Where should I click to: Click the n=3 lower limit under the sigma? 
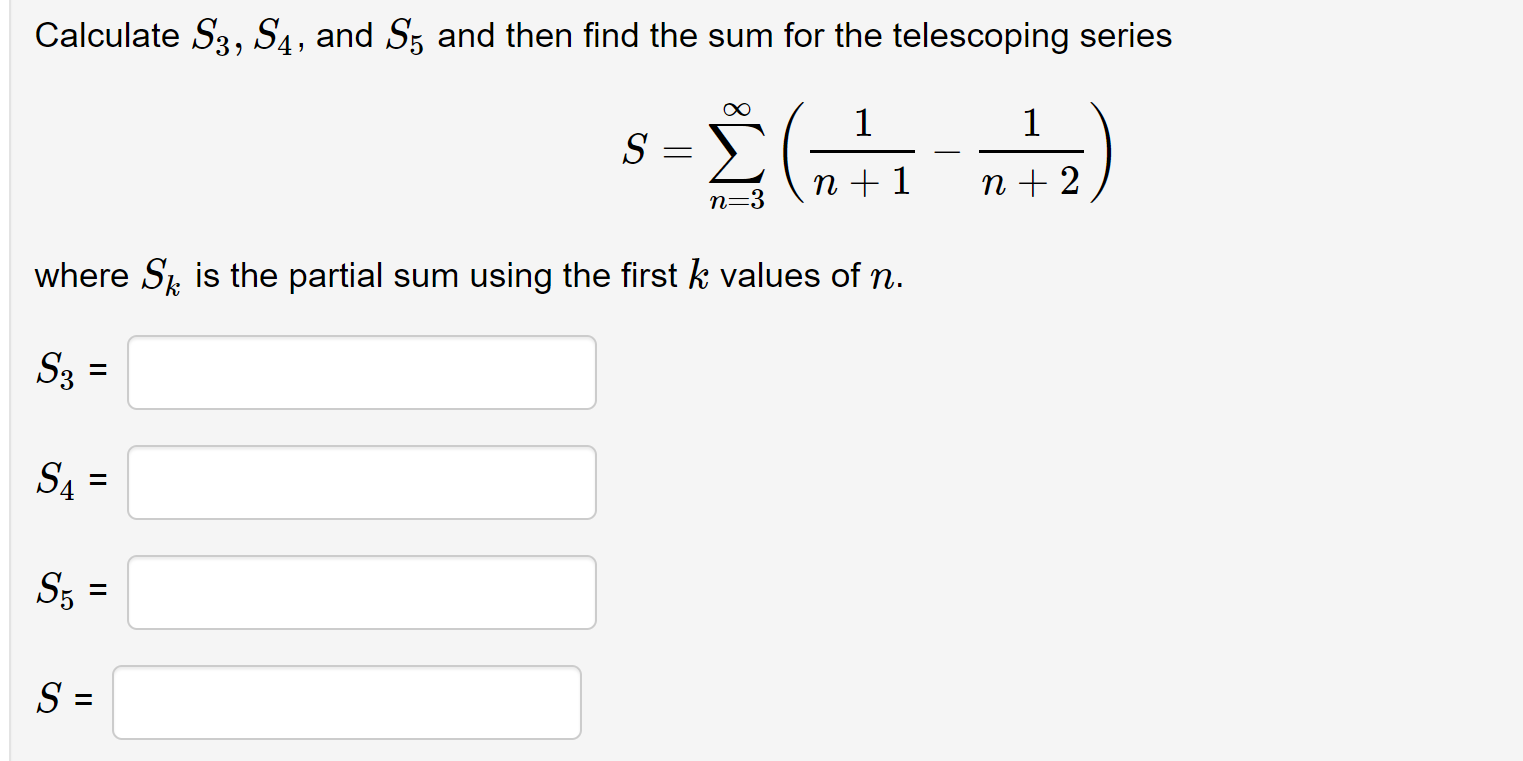pyautogui.click(x=736, y=202)
